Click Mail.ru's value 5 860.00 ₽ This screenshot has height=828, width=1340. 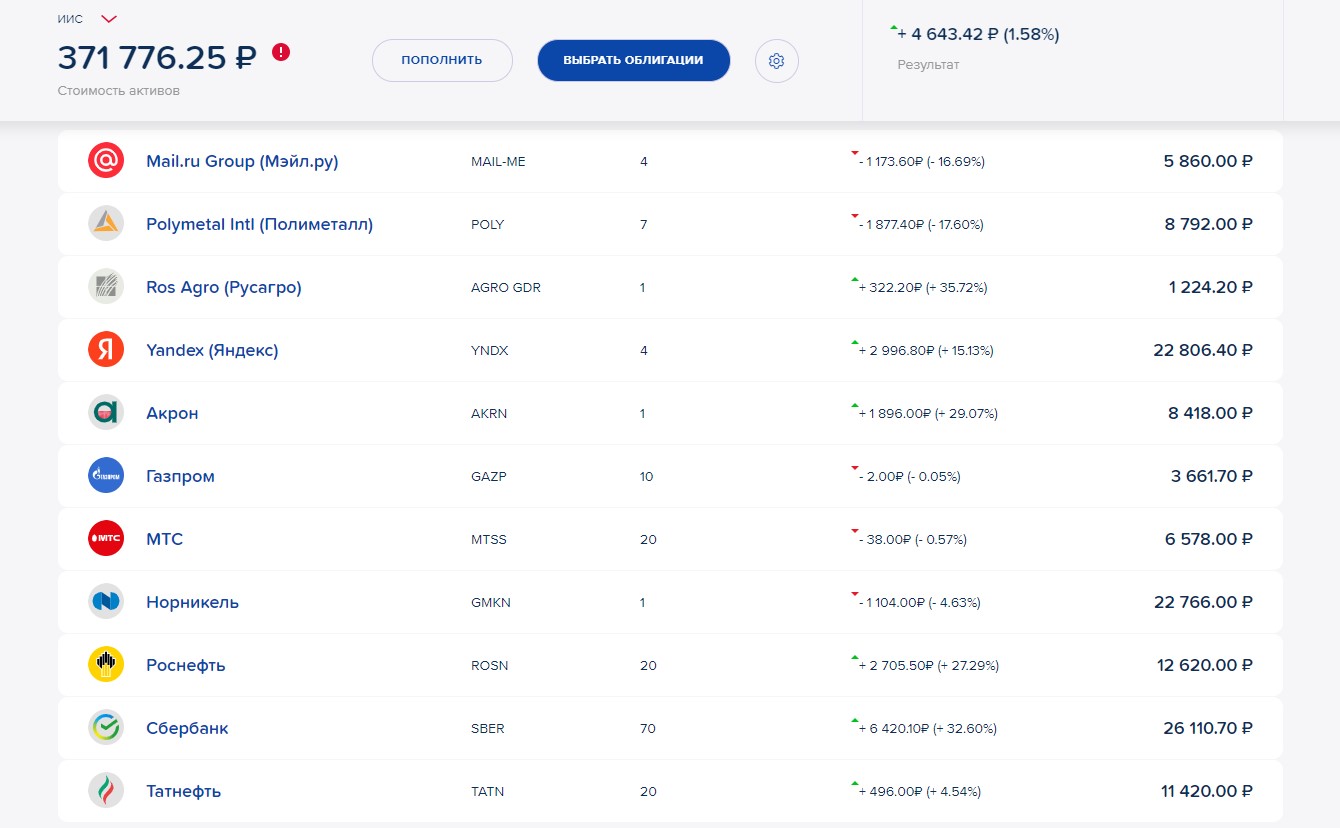[1208, 161]
